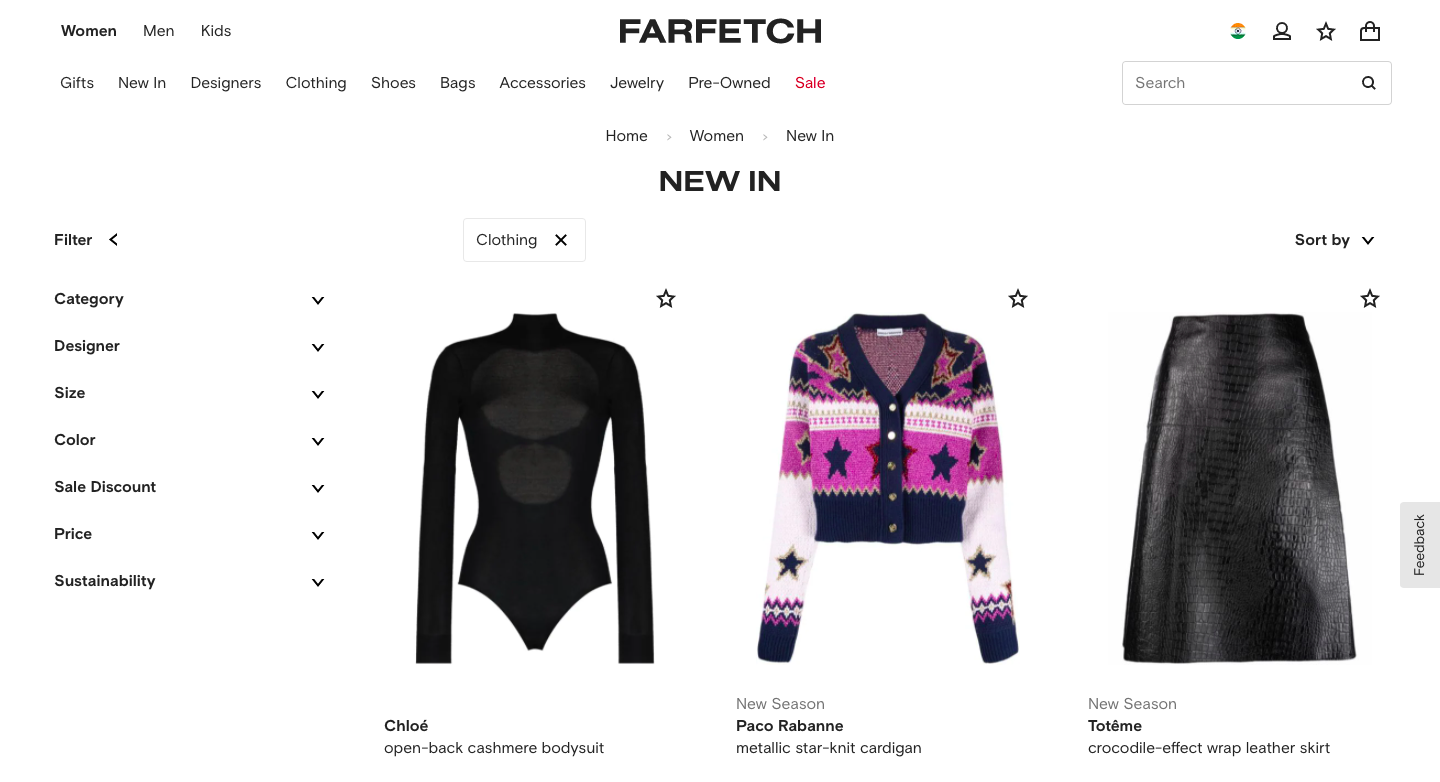This screenshot has height=782, width=1440.
Task: Favorite the Paco Rabanne cardigan
Action: click(x=1018, y=298)
